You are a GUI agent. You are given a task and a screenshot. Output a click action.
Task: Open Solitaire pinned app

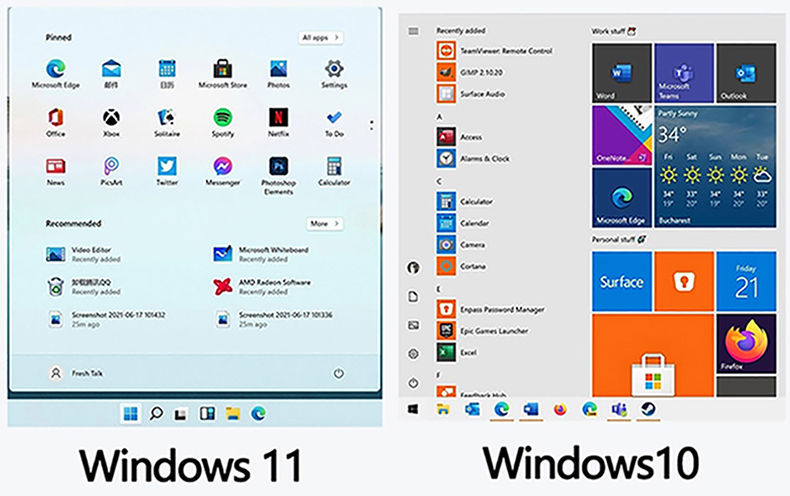point(167,122)
